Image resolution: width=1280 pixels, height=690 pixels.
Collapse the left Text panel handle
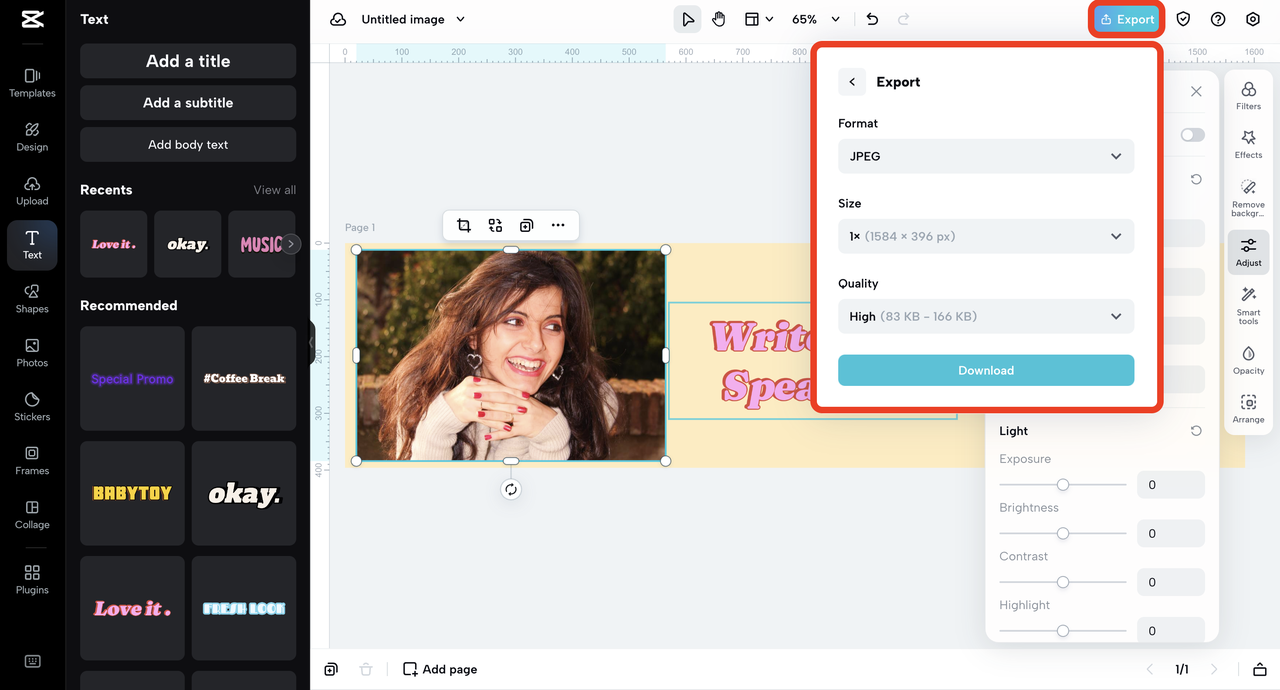311,343
